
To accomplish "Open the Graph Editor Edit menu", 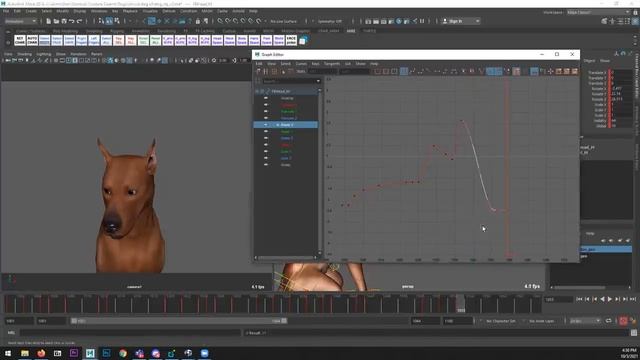I will click(x=259, y=64).
